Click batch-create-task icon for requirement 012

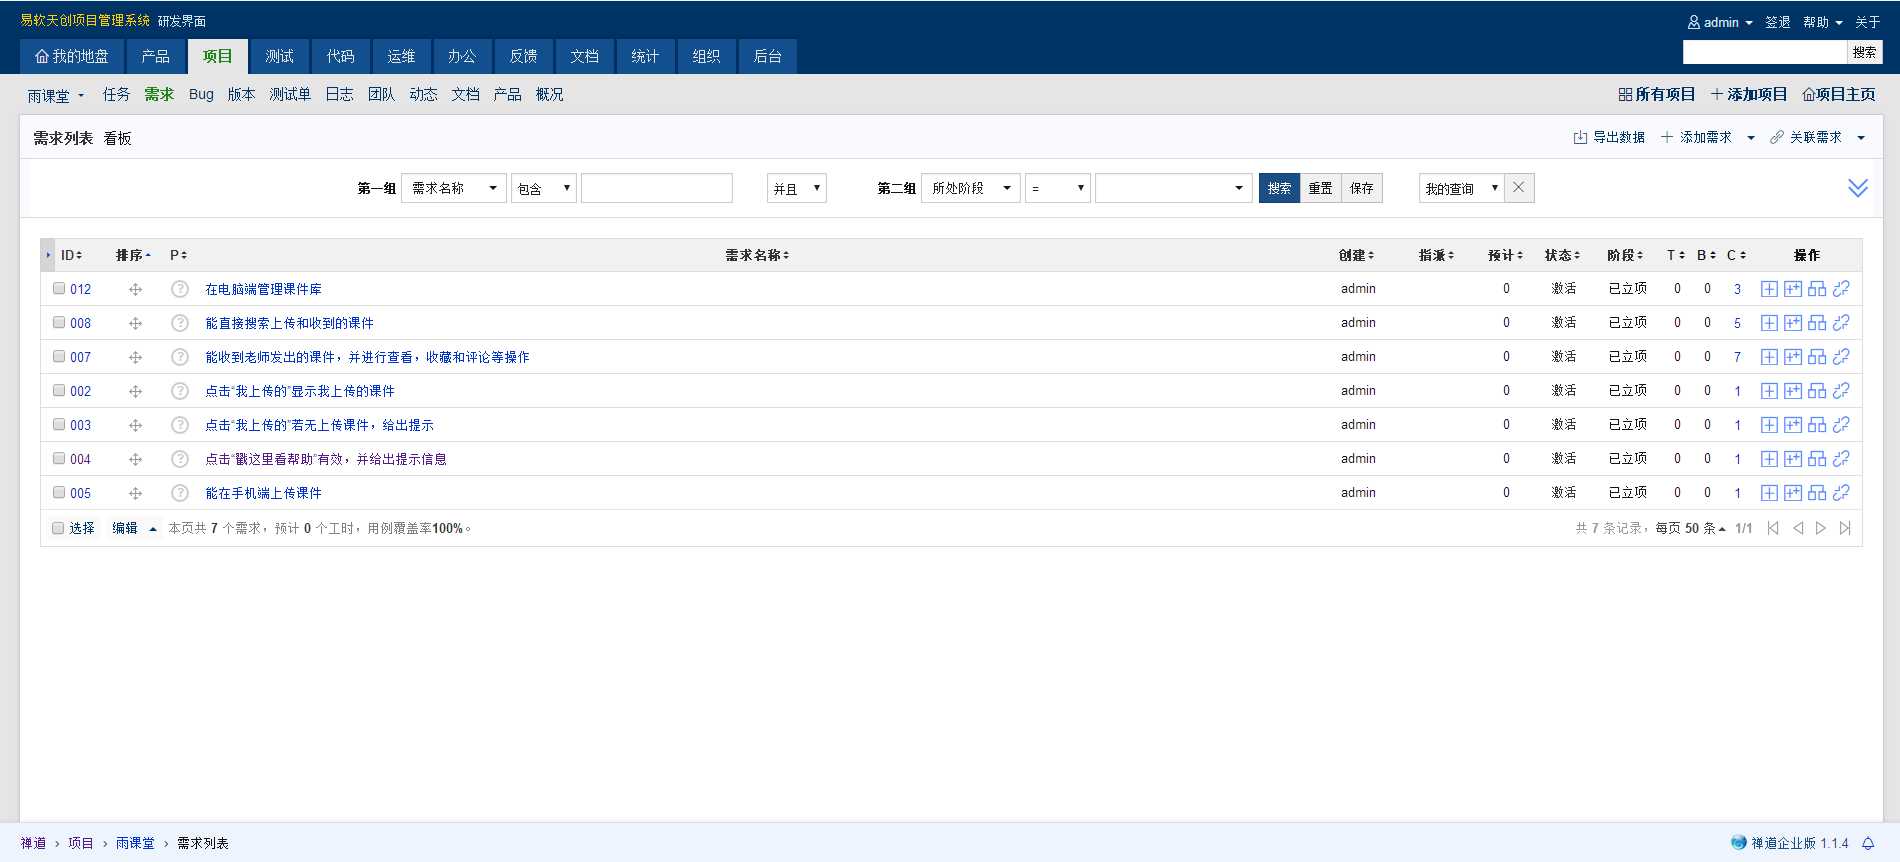click(x=1793, y=289)
